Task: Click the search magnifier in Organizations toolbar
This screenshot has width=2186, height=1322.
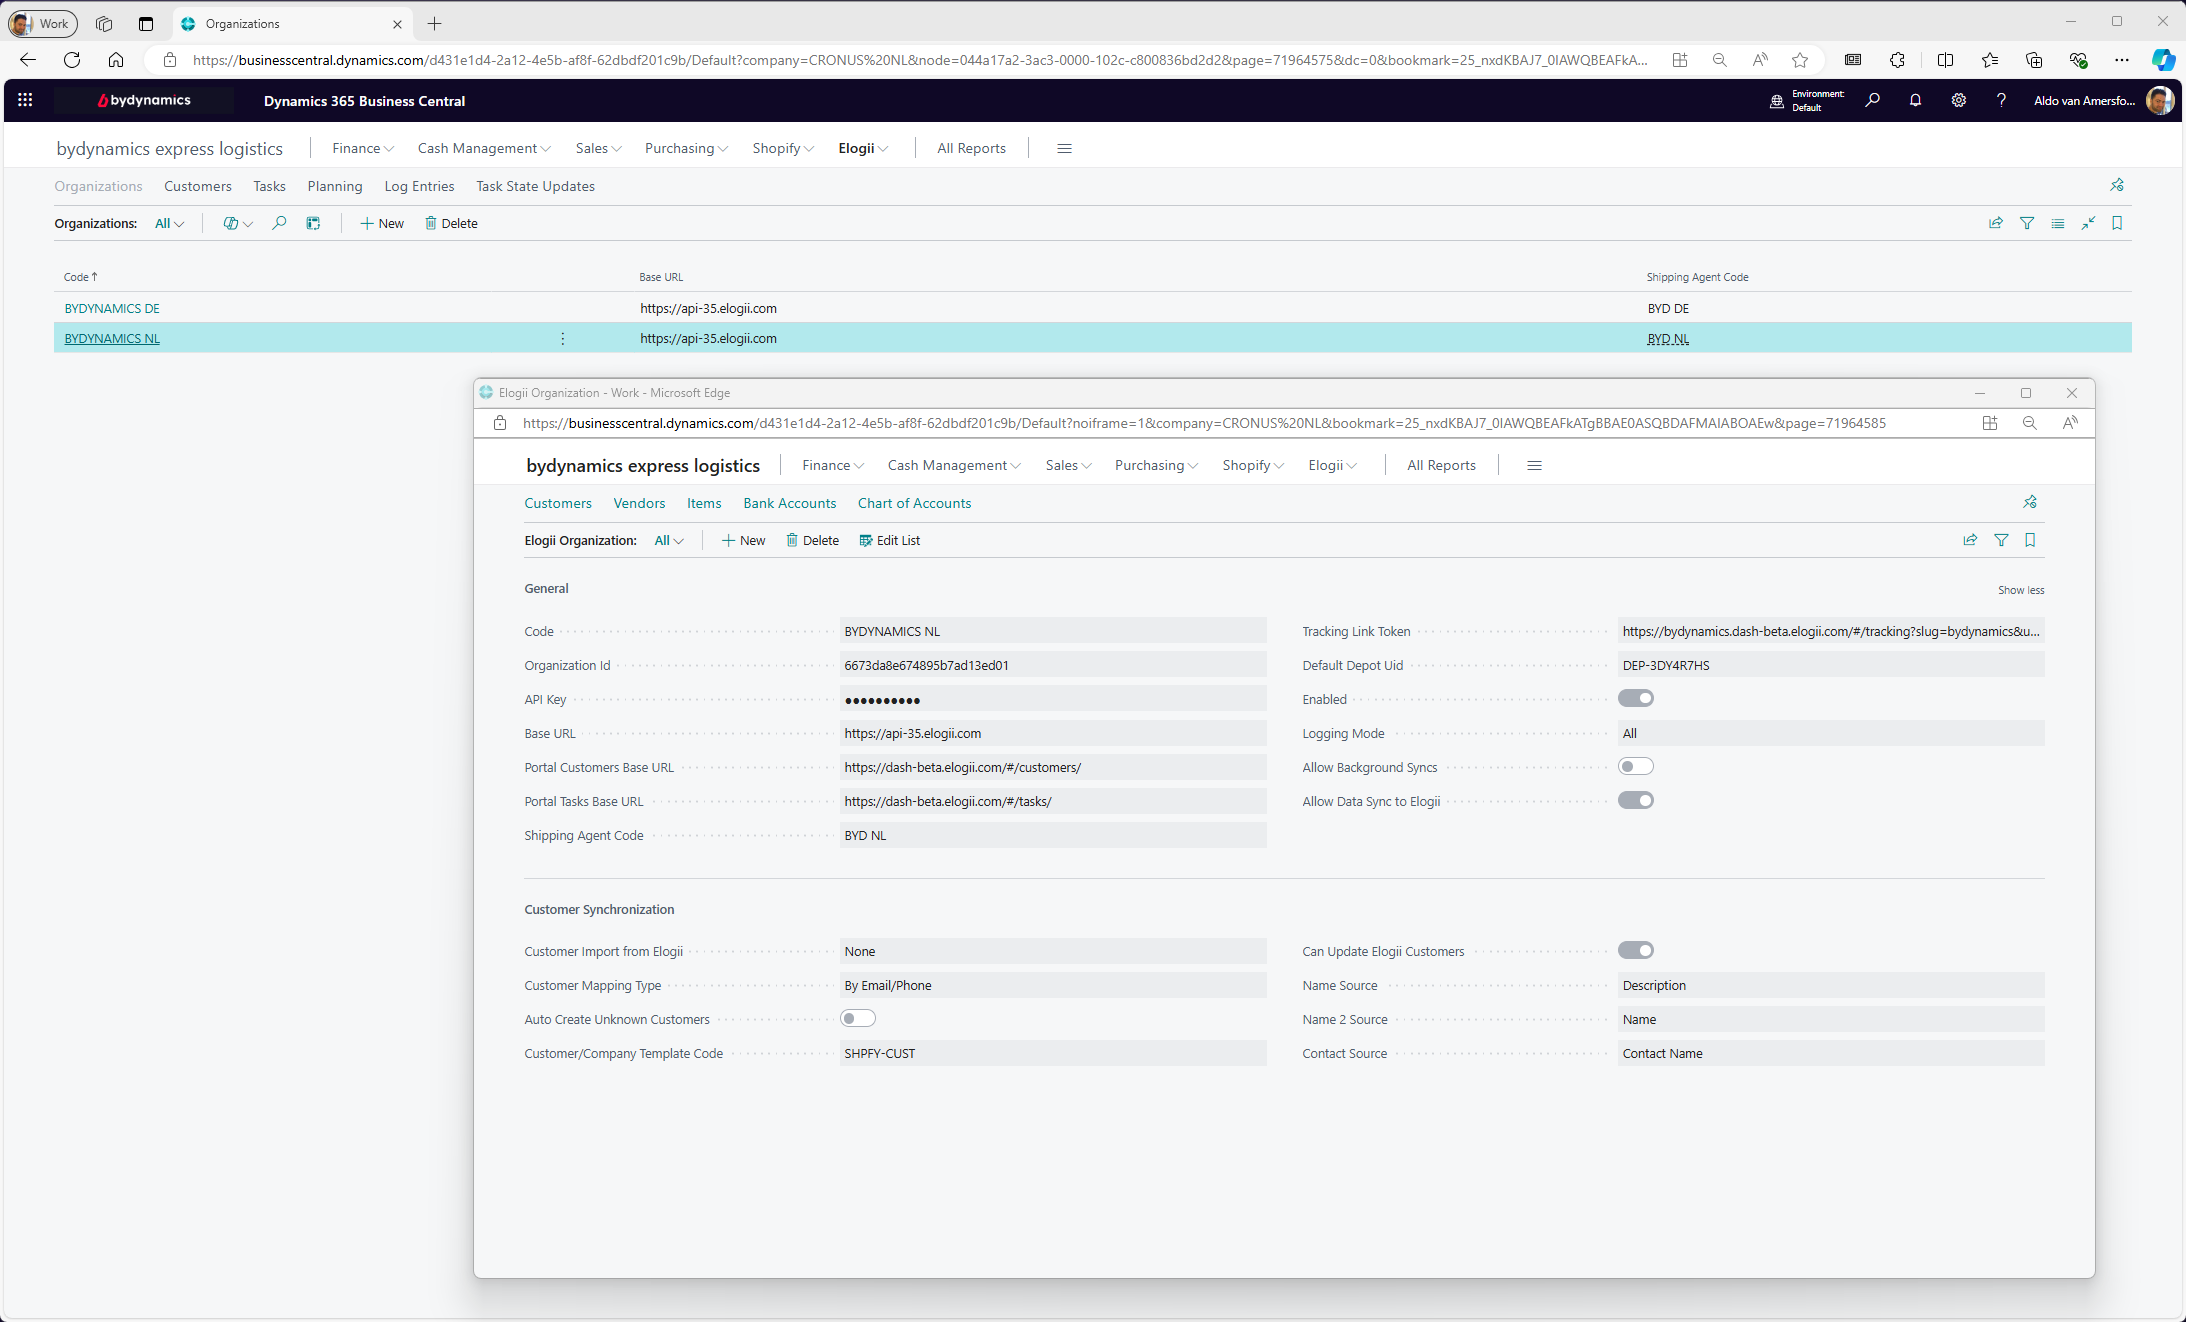Action: coord(279,223)
